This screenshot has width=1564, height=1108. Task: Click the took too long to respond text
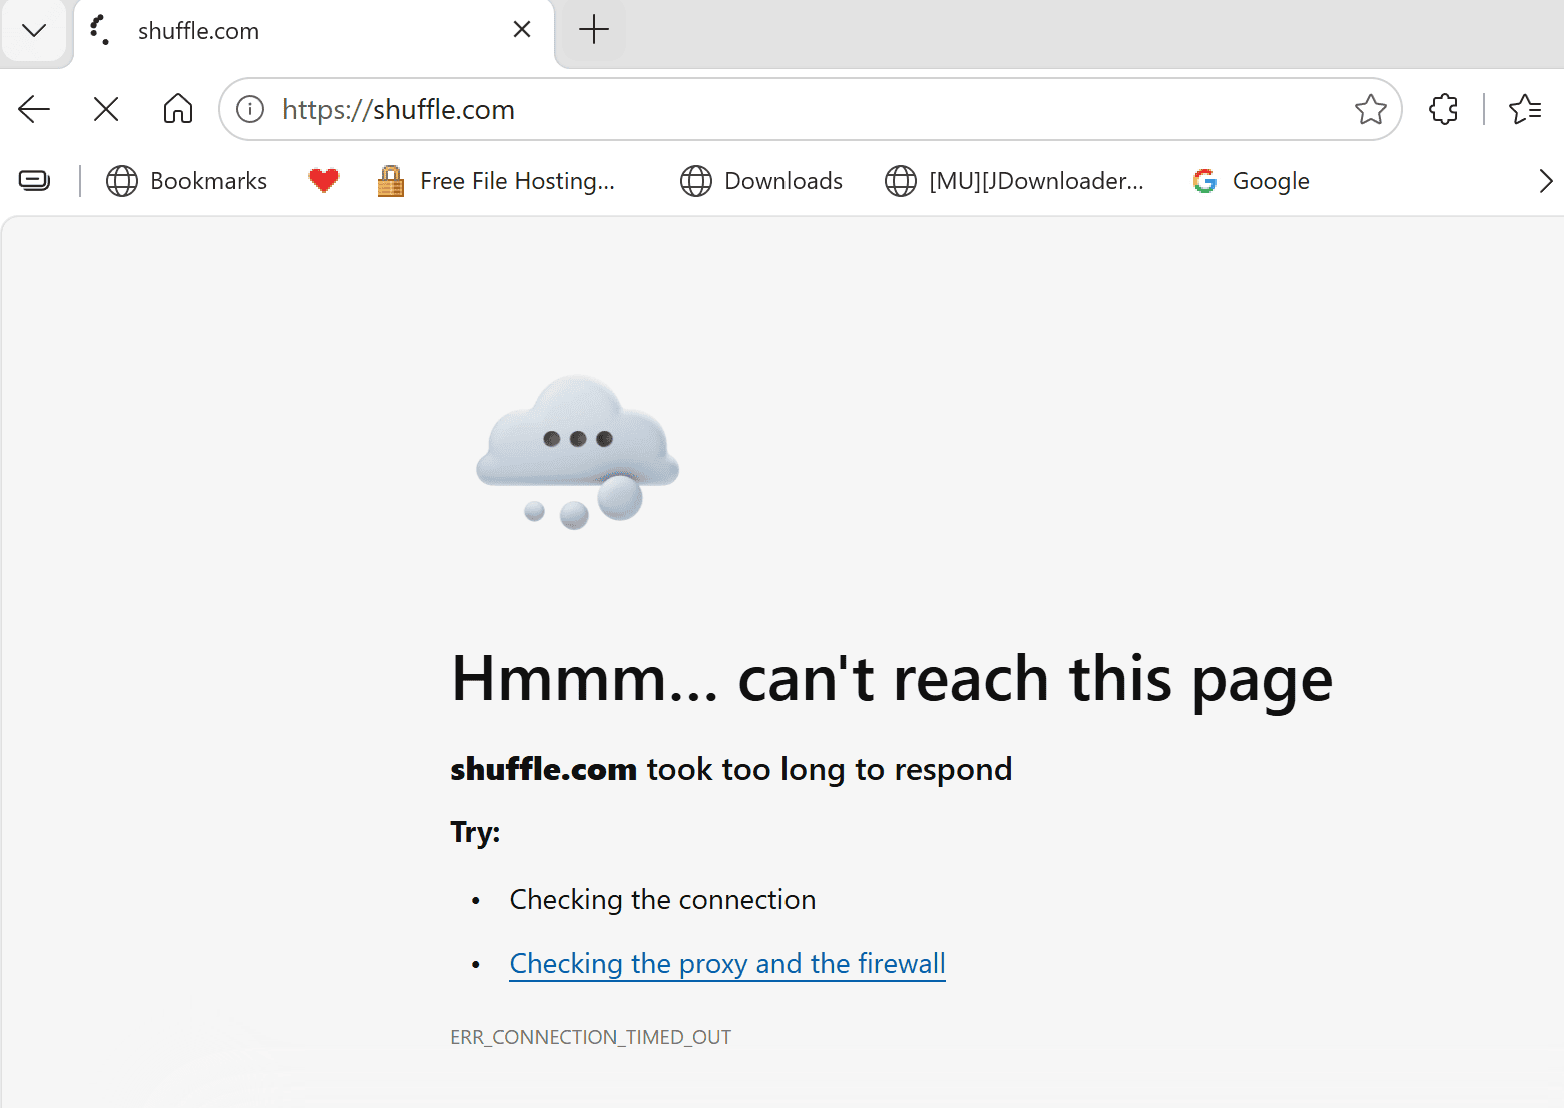pyautogui.click(x=829, y=769)
